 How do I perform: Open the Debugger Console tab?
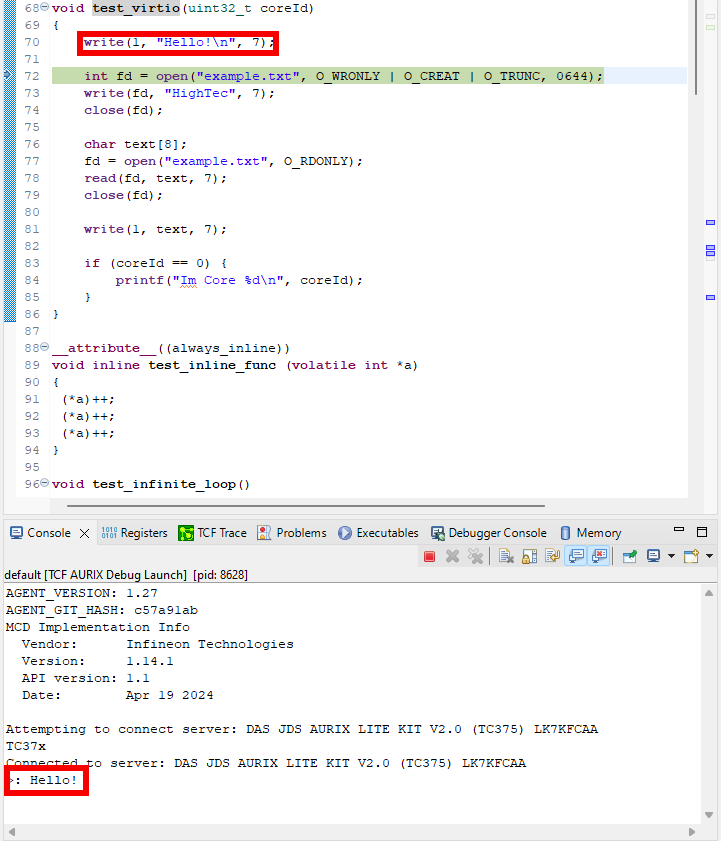(489, 533)
